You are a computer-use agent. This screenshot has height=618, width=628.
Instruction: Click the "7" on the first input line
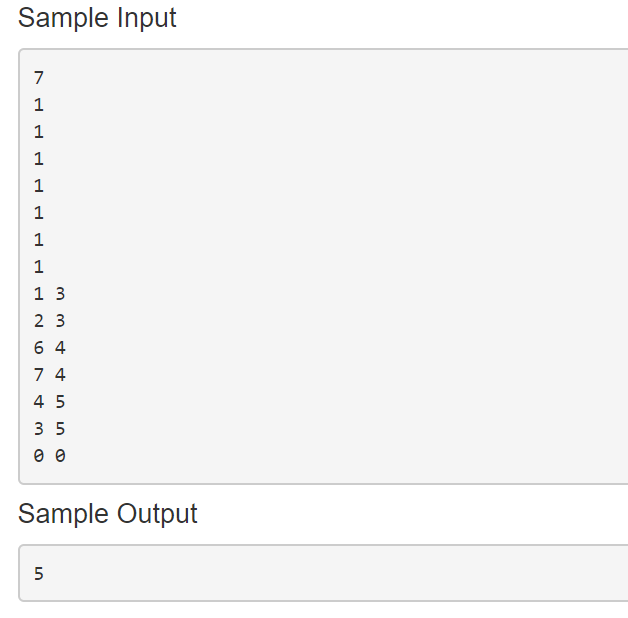39,78
